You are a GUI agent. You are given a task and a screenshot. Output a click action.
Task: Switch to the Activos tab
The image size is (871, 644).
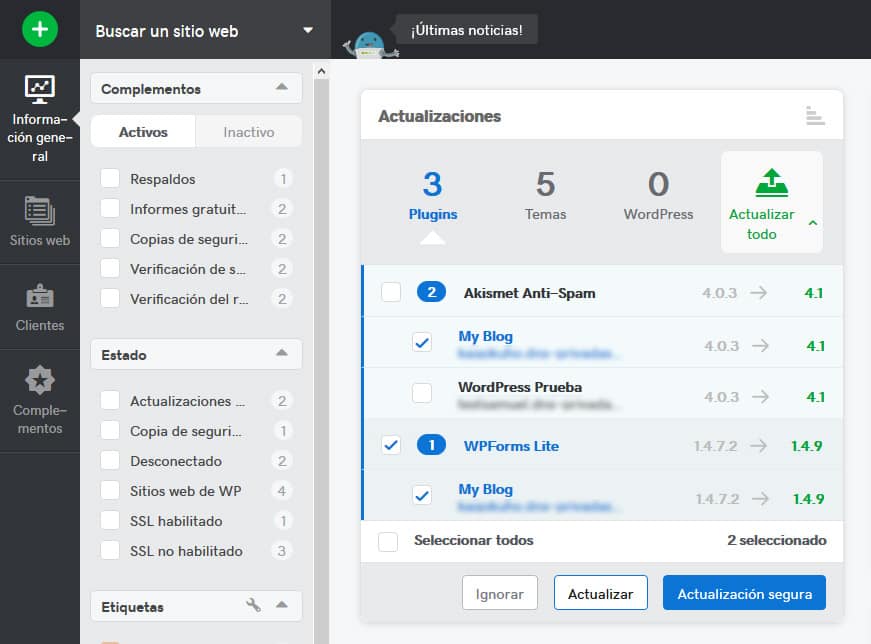point(143,132)
